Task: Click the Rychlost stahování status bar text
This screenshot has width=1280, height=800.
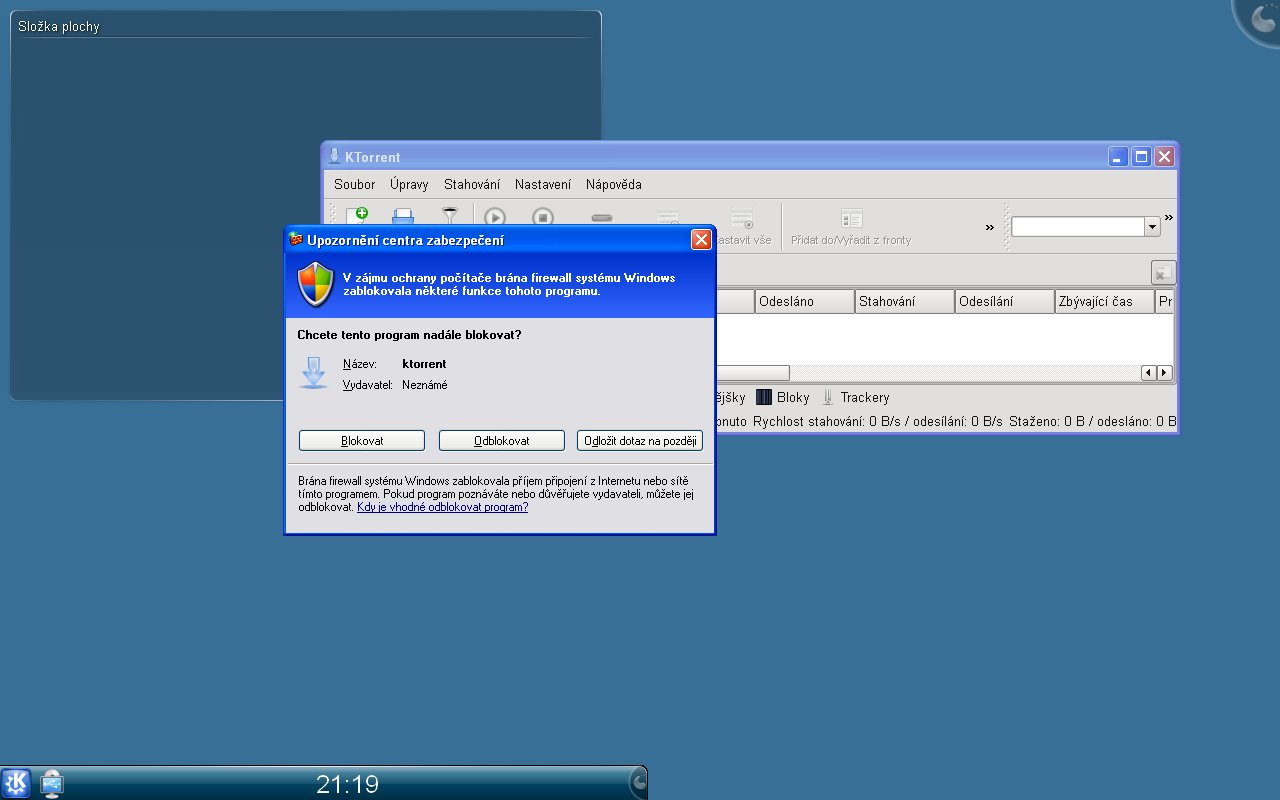Action: tap(878, 422)
